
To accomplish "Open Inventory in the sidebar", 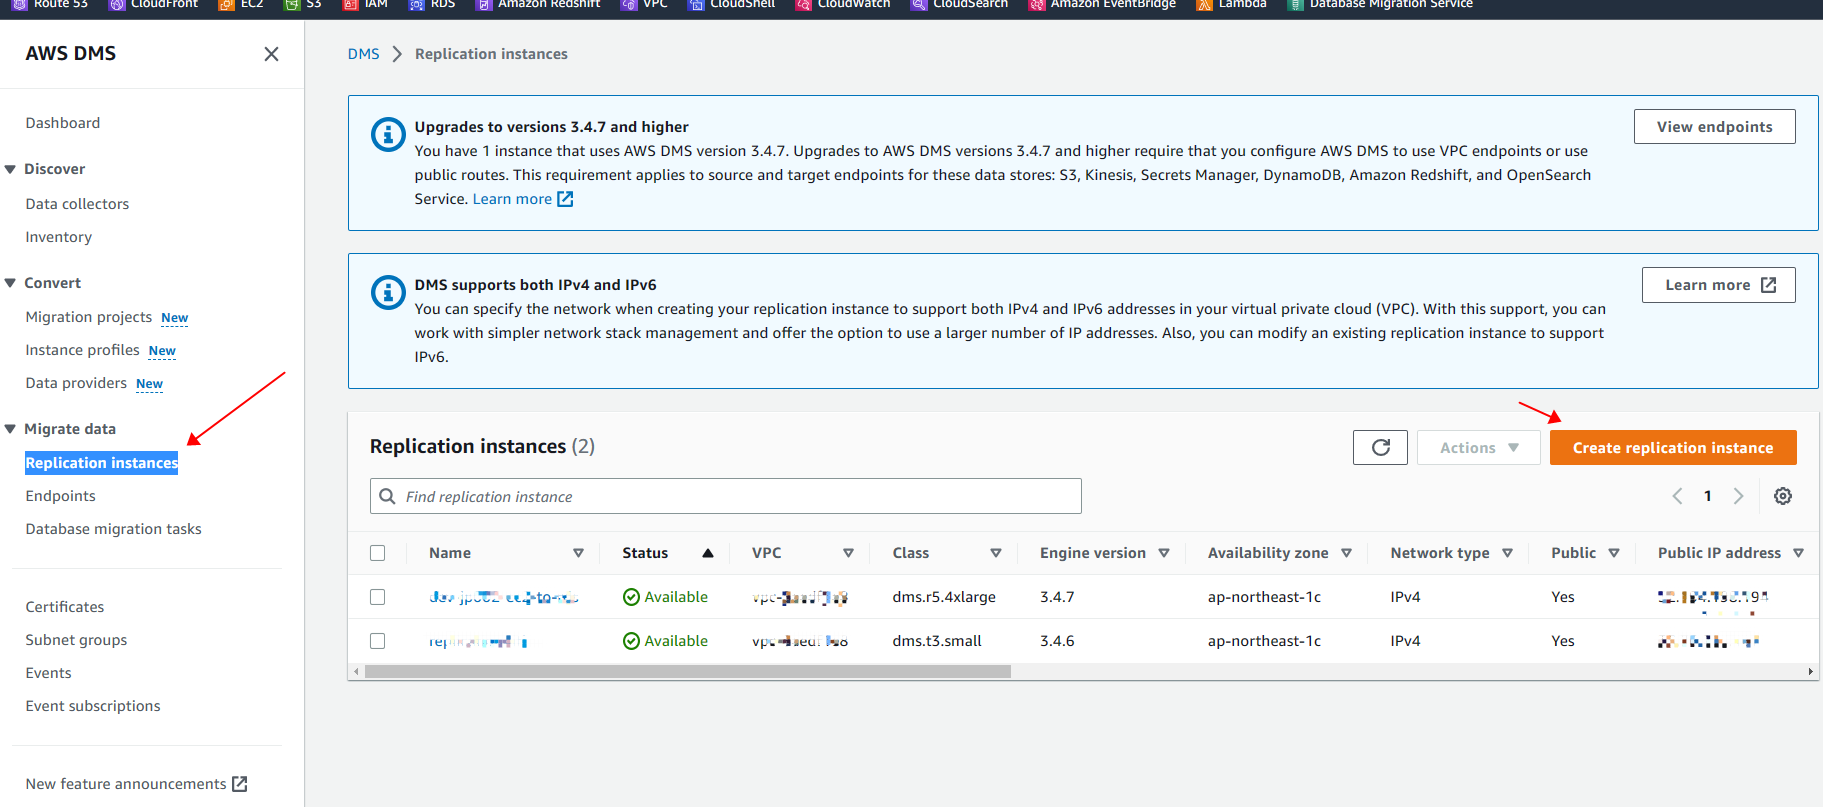I will 59,237.
